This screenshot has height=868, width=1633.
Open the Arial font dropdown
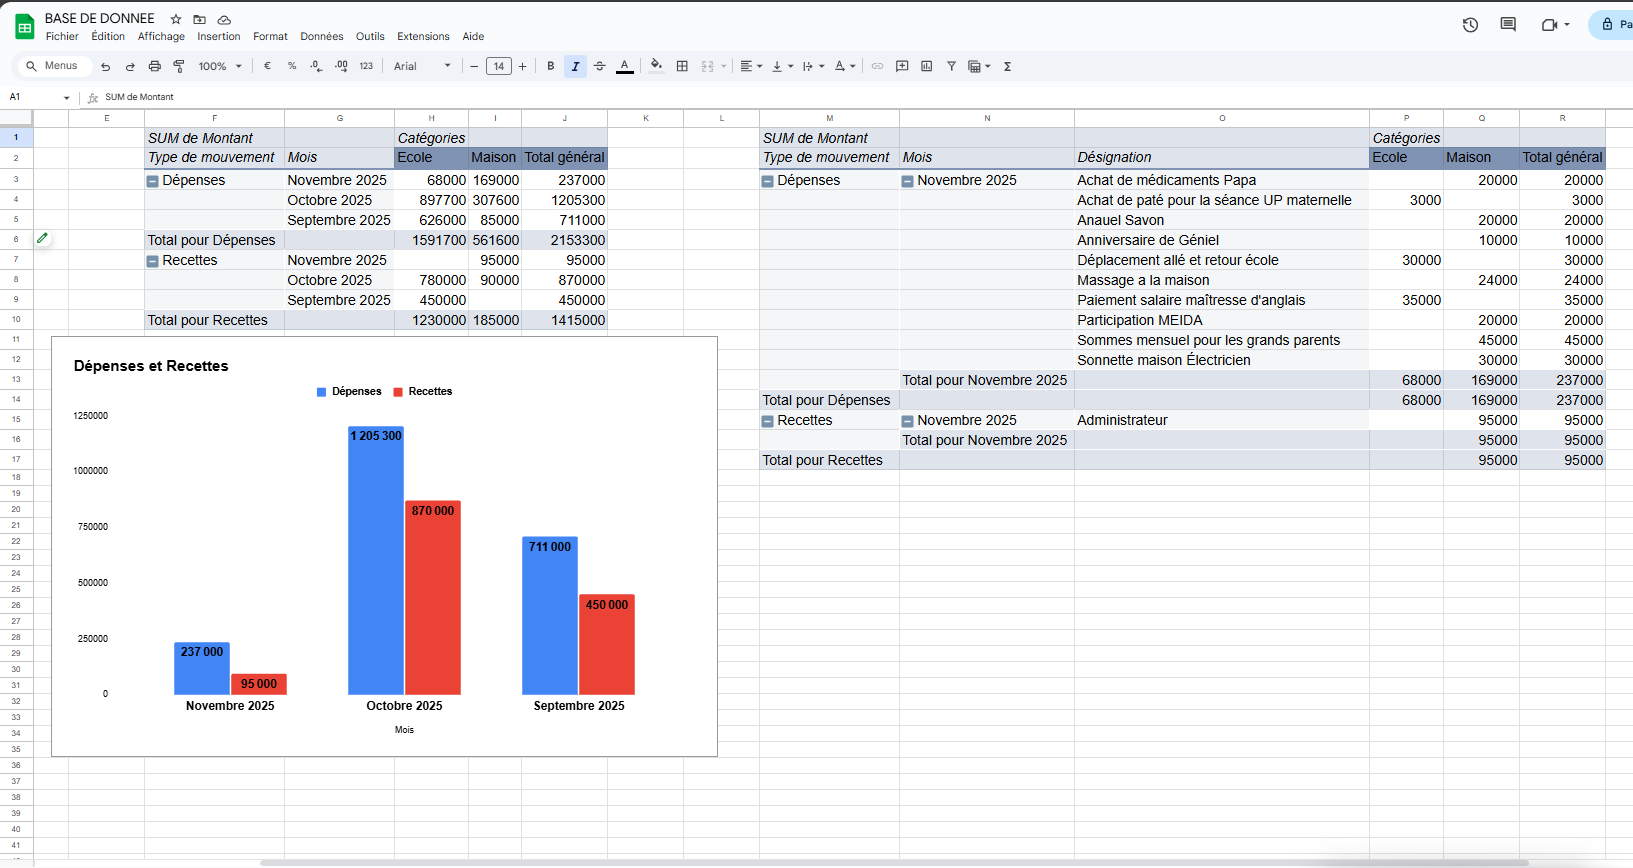tap(422, 66)
